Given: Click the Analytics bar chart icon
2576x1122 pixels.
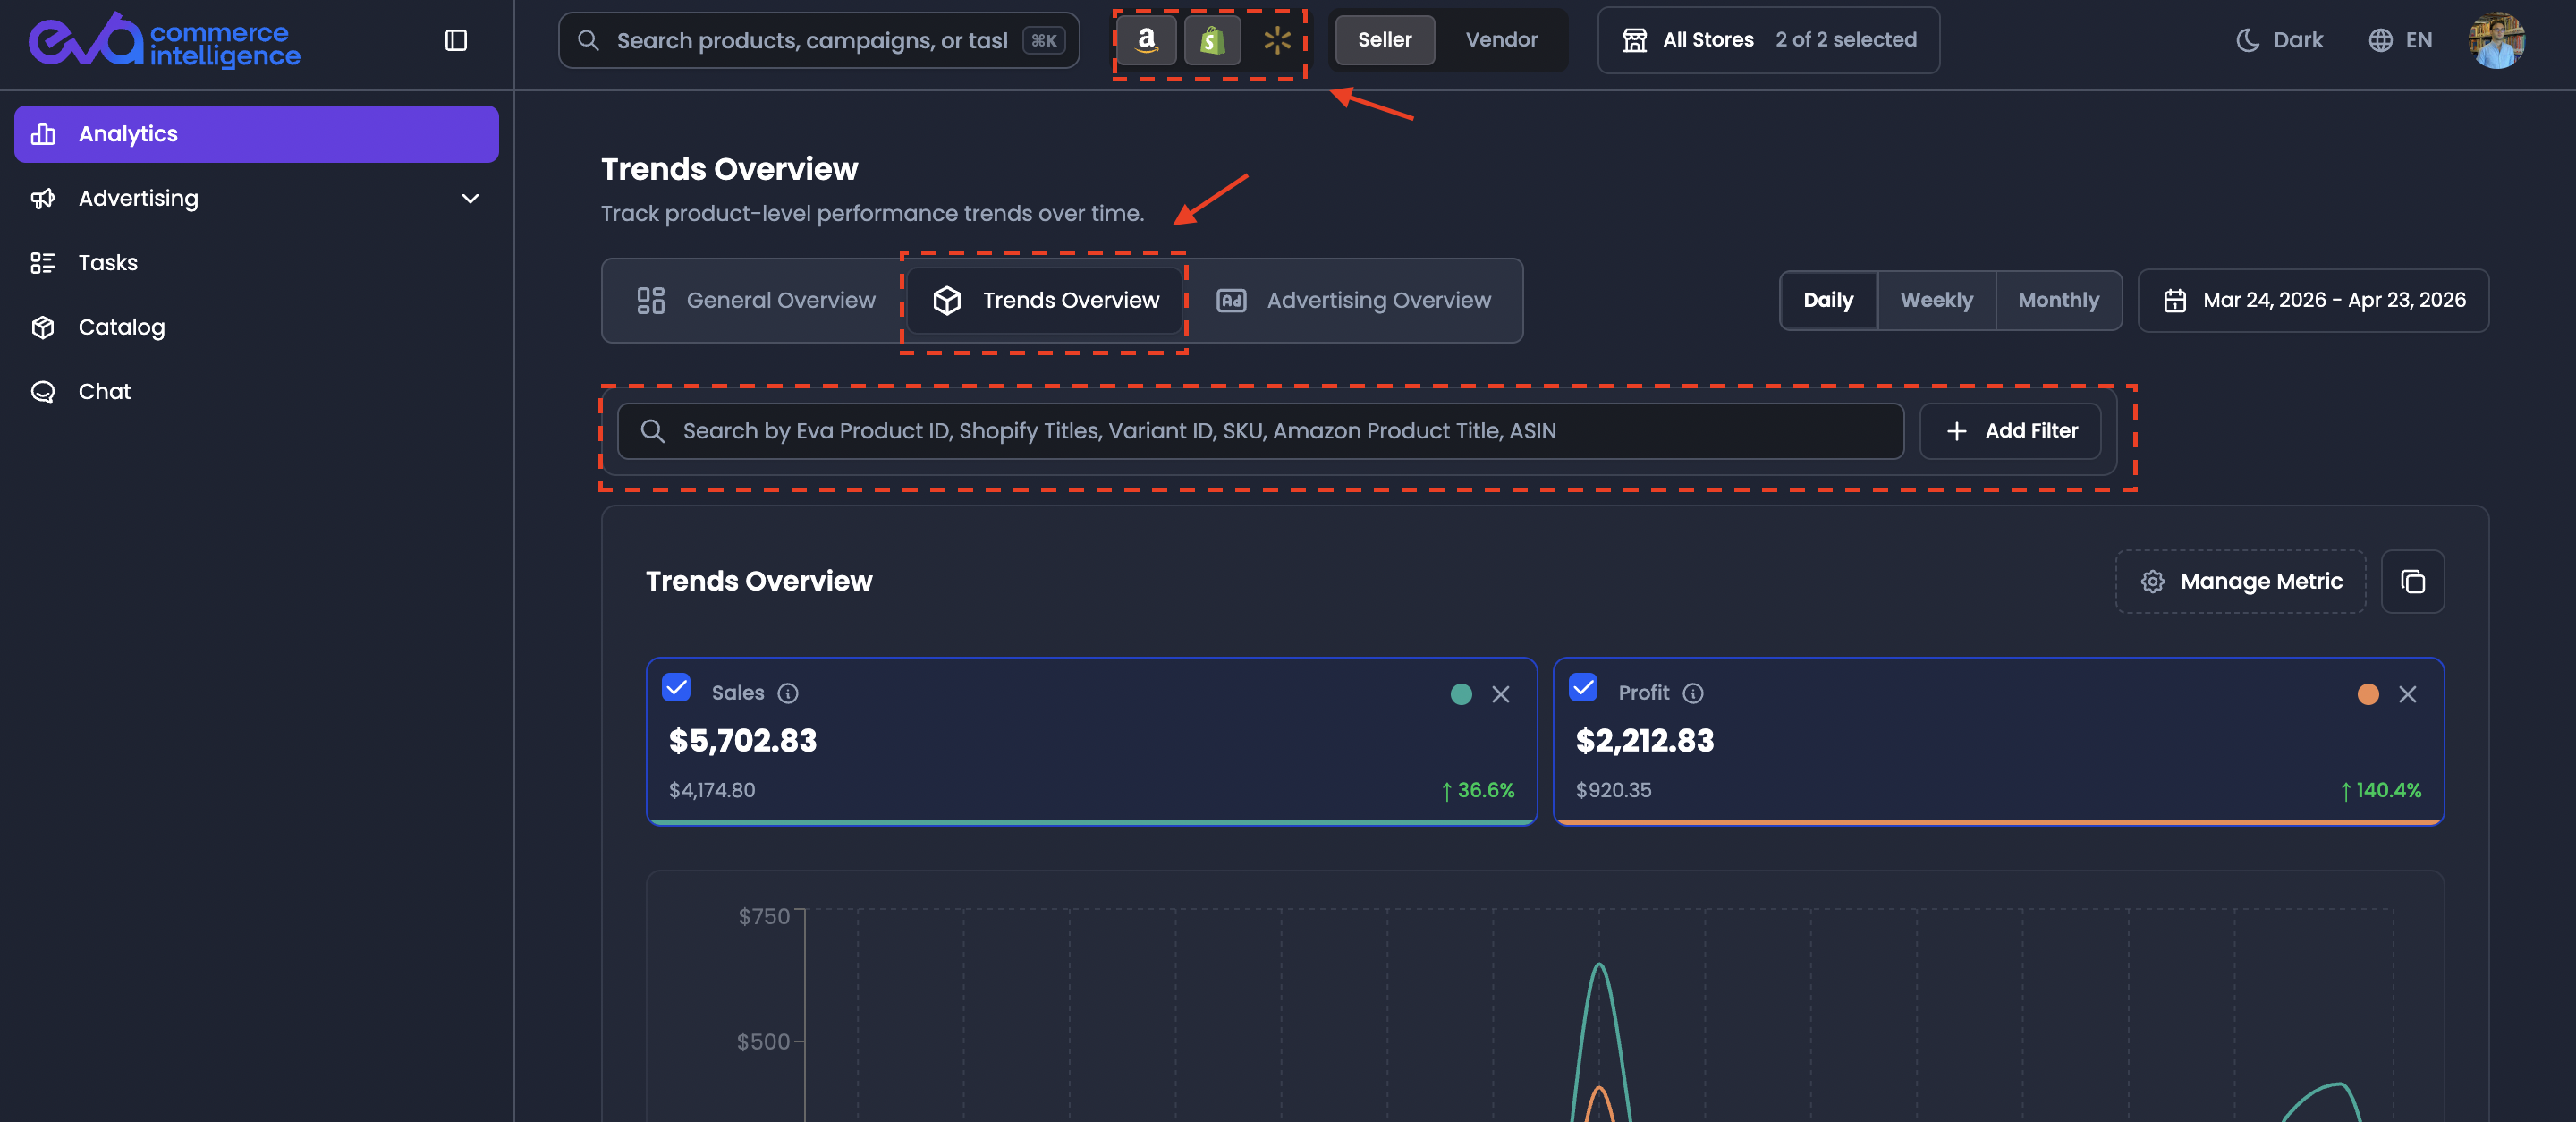Looking at the screenshot, I should coord(43,134).
